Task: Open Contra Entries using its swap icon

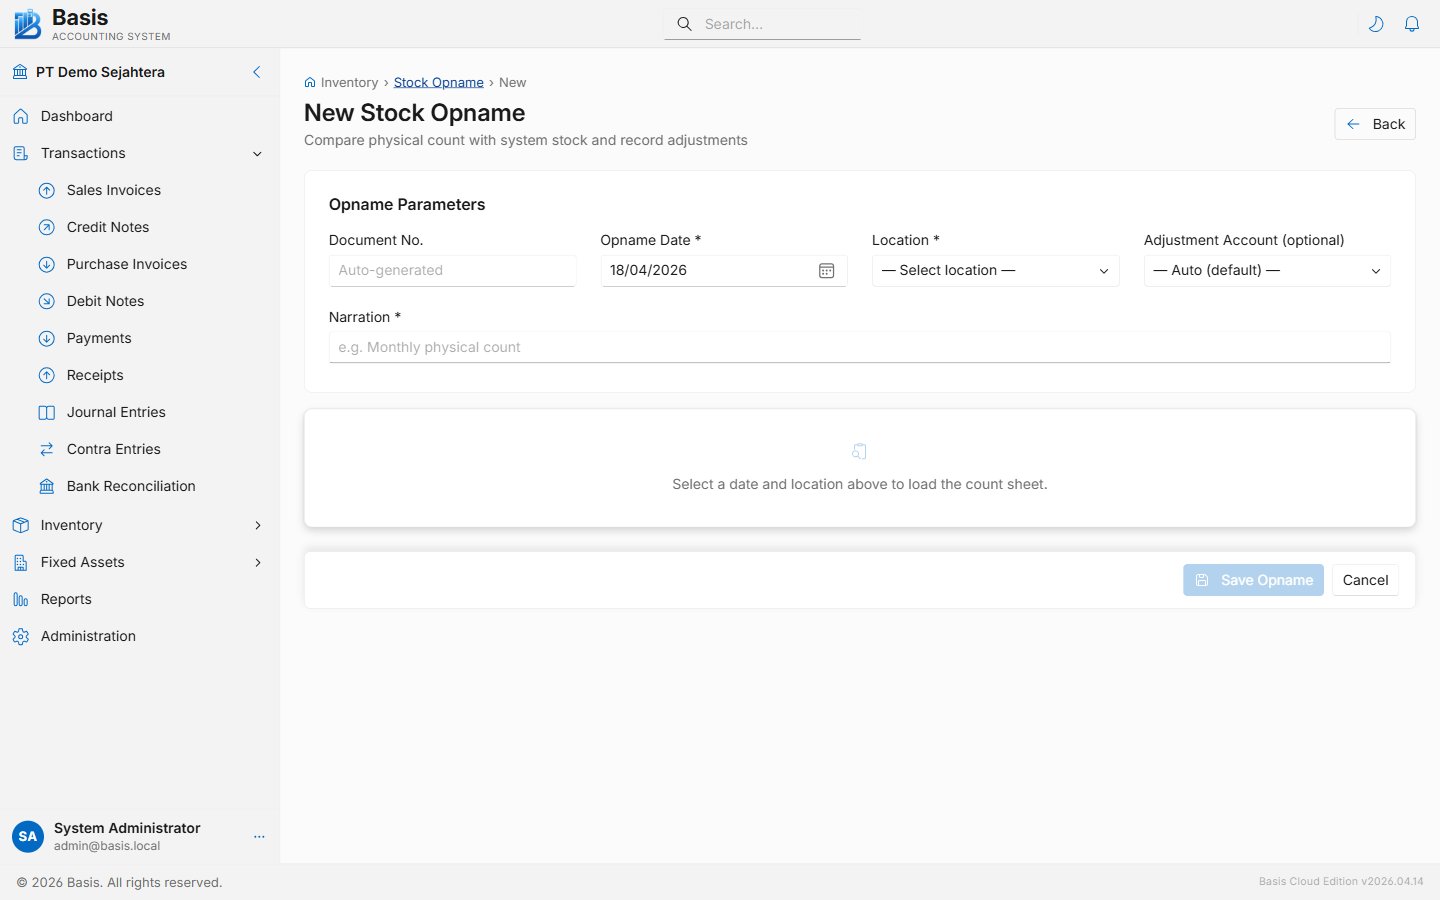Action: (x=46, y=449)
